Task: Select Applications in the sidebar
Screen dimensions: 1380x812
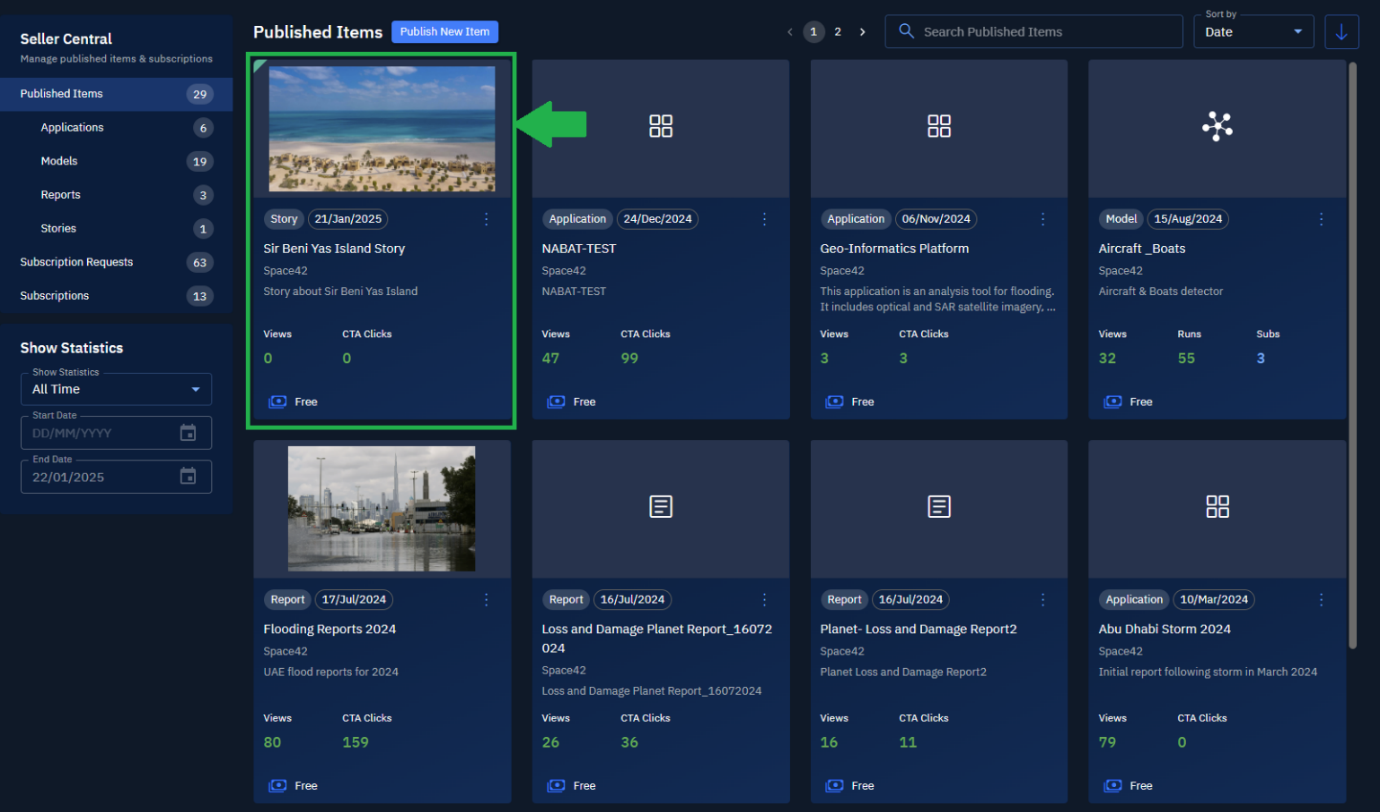Action: click(x=72, y=128)
